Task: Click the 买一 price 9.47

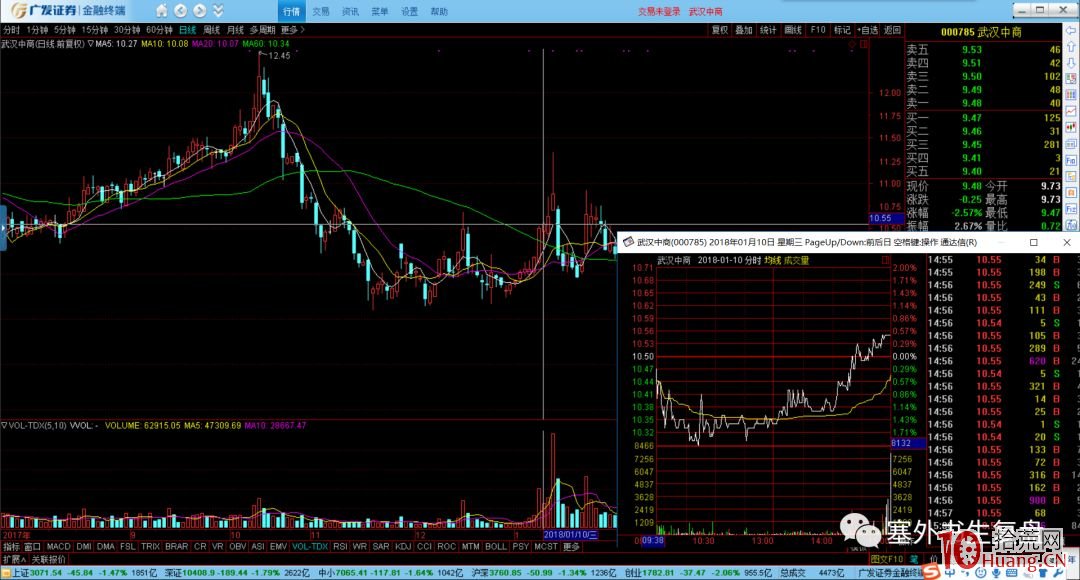Action: 972,117
